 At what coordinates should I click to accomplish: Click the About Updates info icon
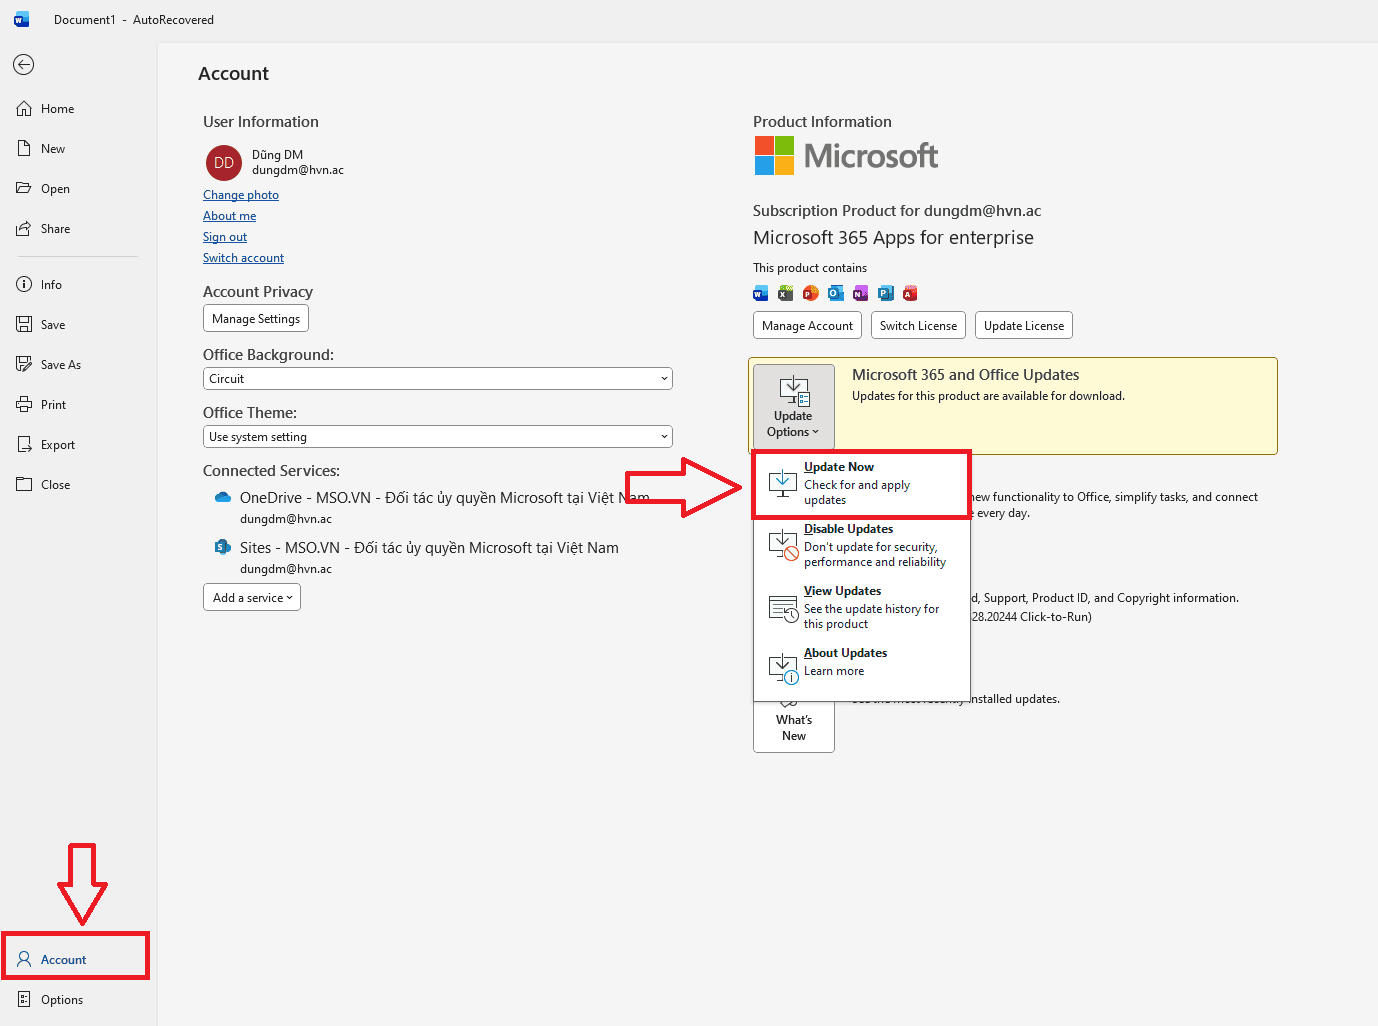[782, 668]
